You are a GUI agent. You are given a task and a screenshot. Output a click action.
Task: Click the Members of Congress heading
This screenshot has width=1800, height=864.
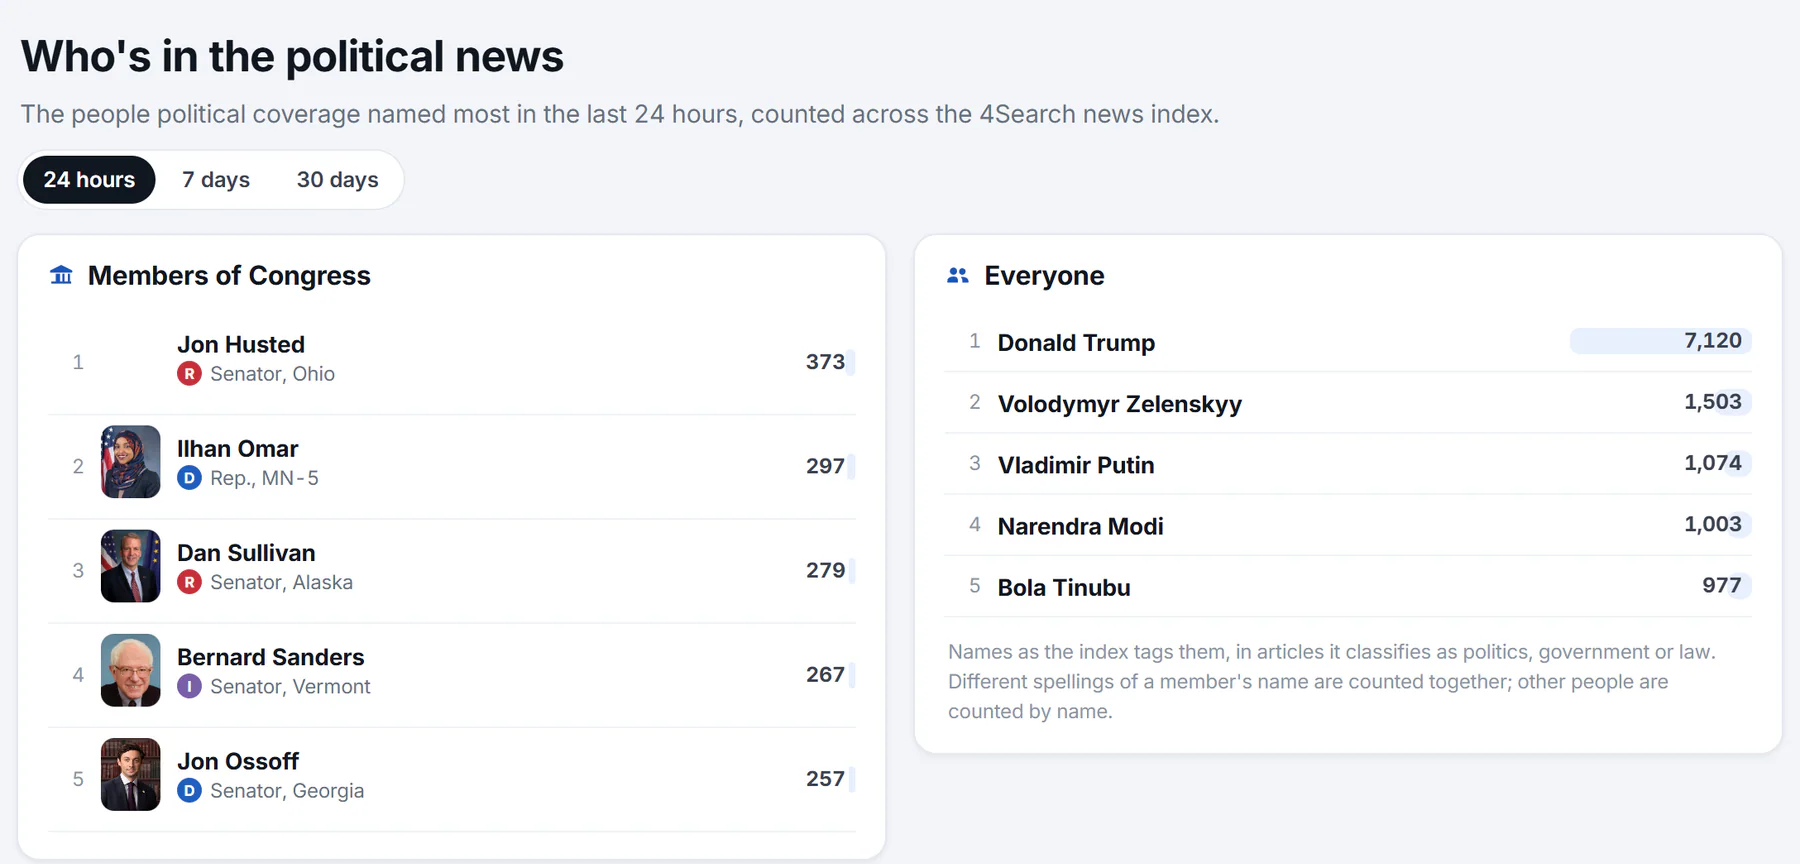pos(229,276)
